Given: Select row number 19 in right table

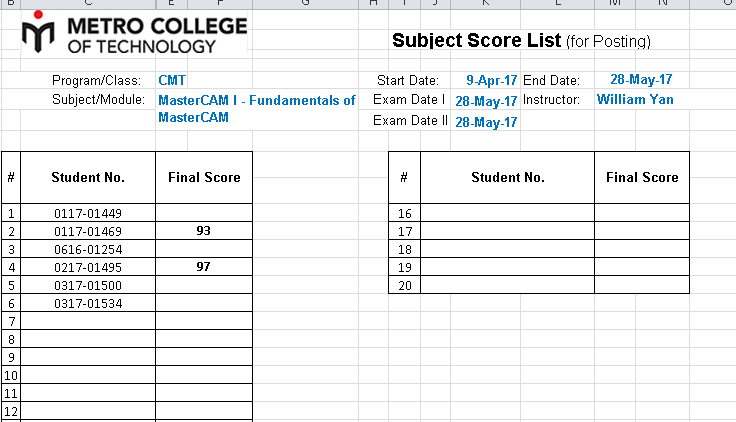Looking at the screenshot, I should click(405, 267).
